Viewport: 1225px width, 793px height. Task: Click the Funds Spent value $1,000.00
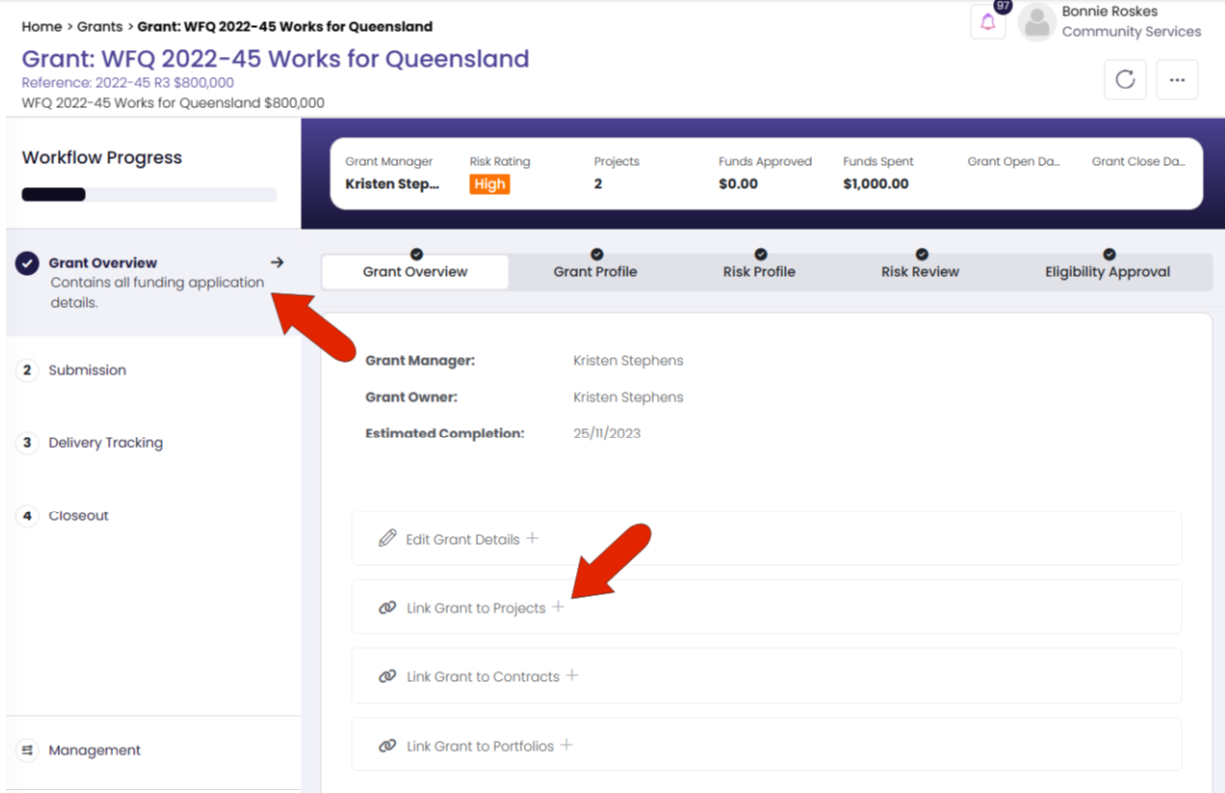click(876, 184)
